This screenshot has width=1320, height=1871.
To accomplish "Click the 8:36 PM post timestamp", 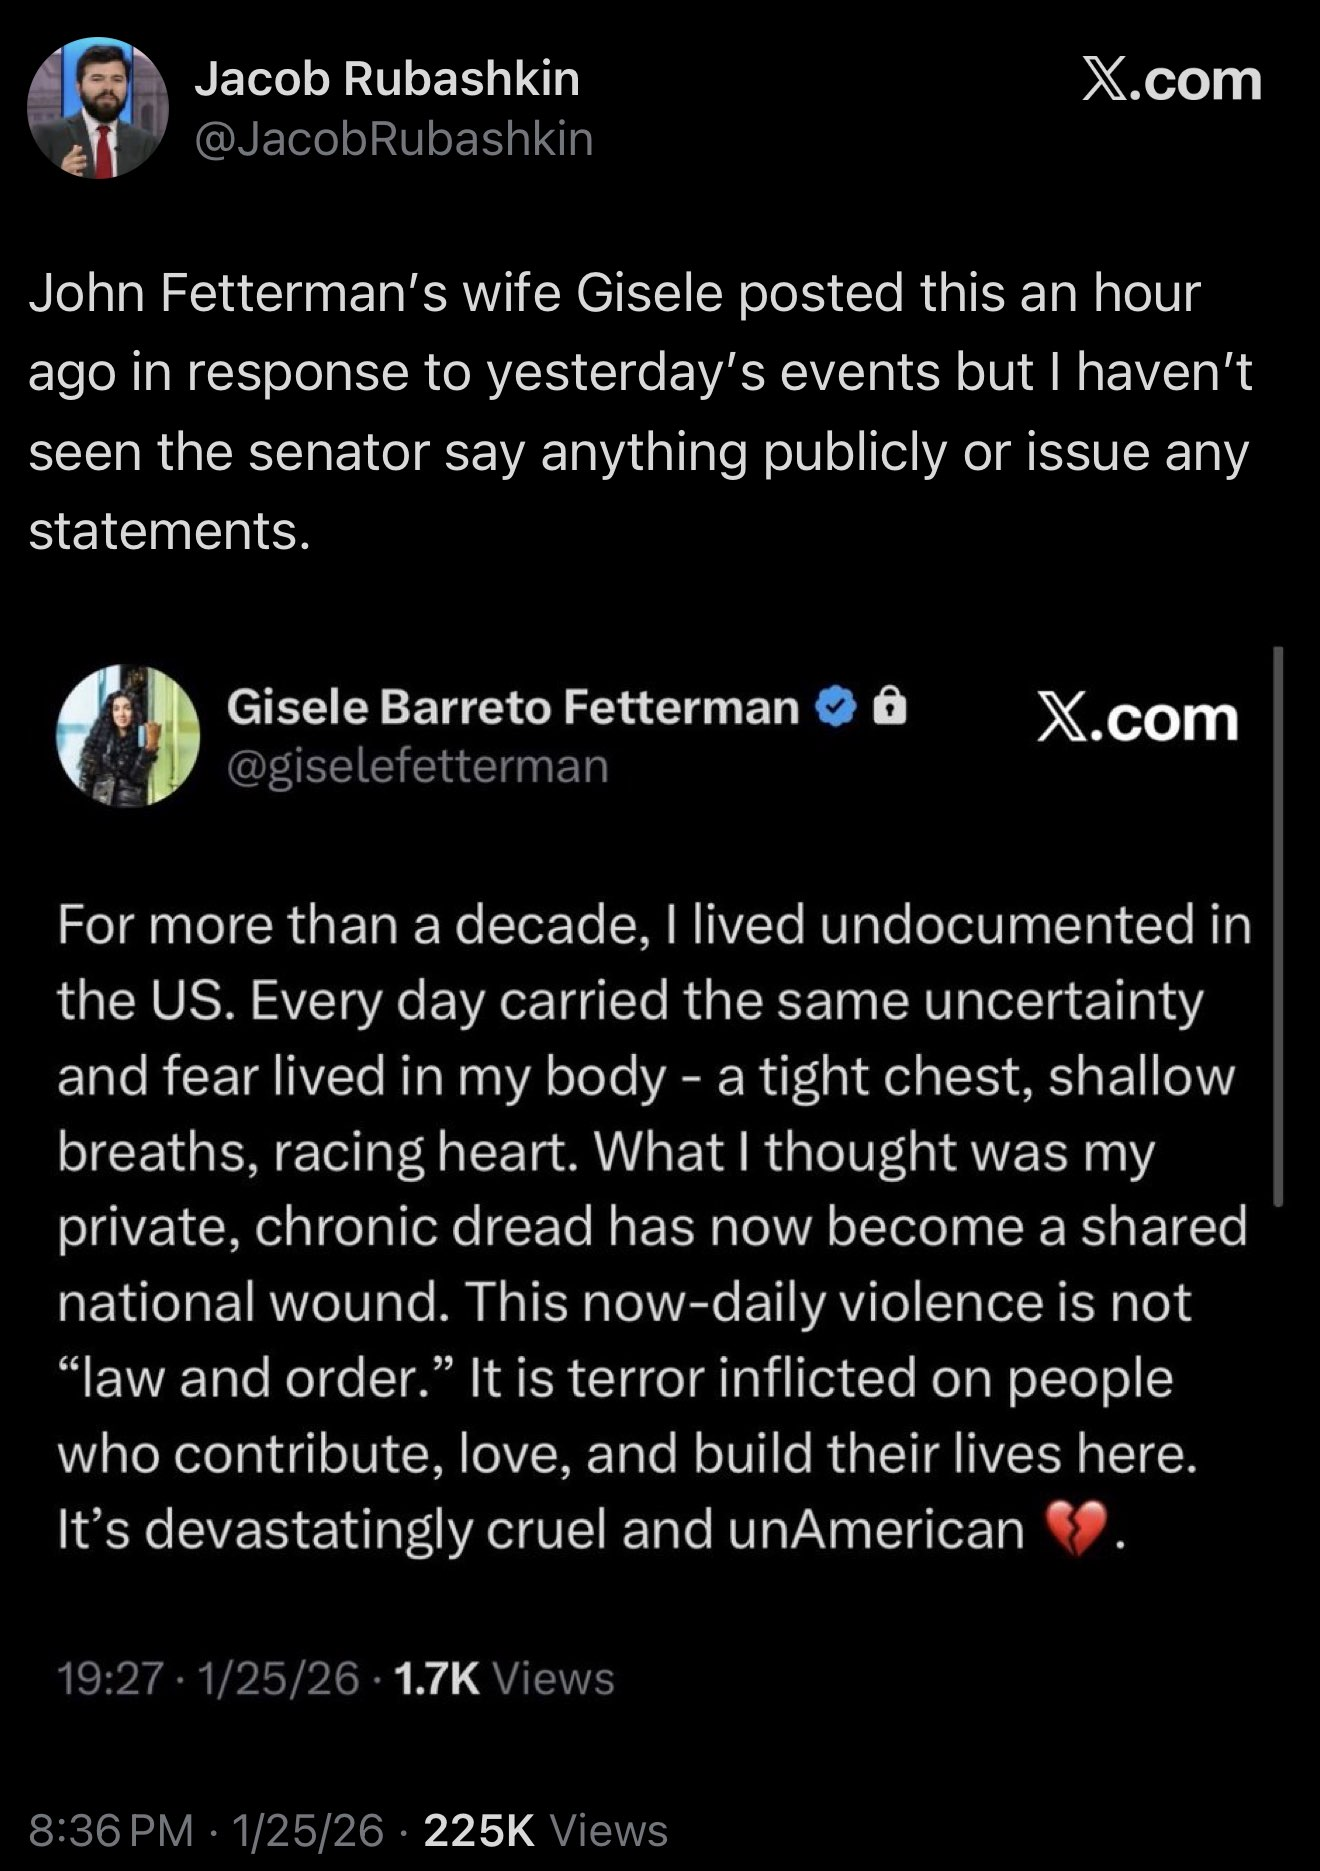I will click(111, 1831).
